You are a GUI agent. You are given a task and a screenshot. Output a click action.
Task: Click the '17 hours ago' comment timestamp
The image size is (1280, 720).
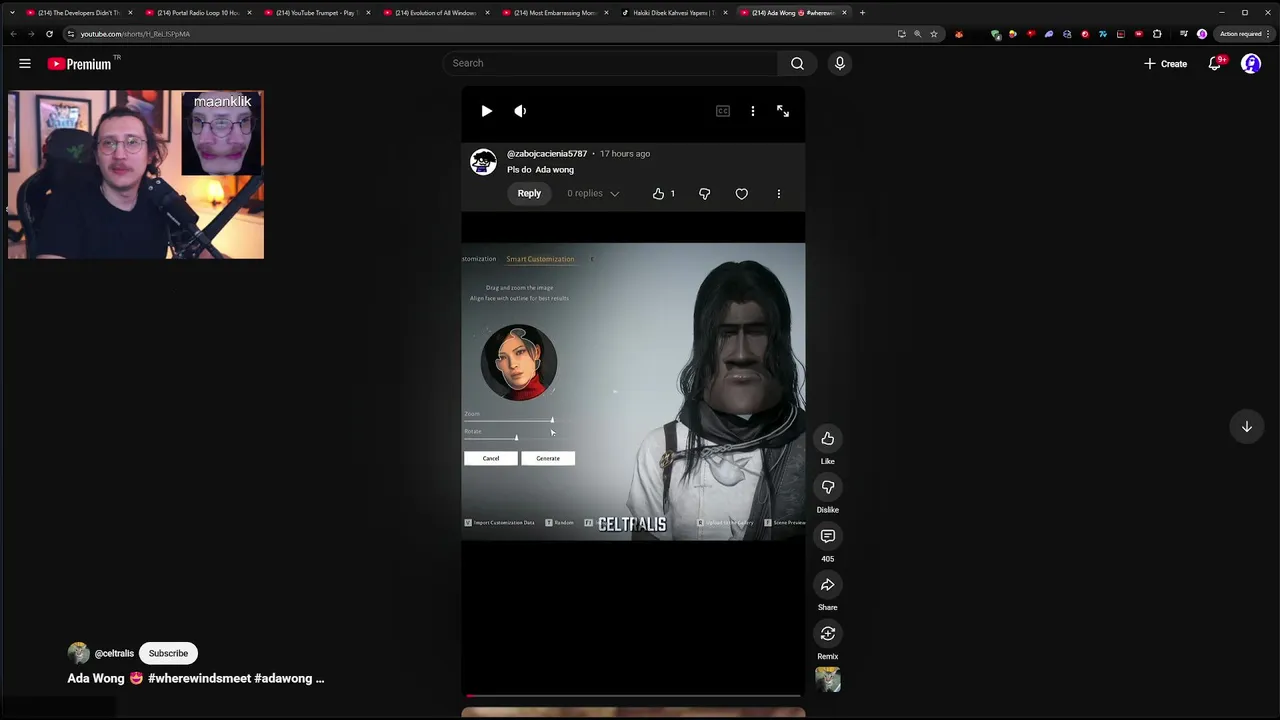(x=625, y=154)
